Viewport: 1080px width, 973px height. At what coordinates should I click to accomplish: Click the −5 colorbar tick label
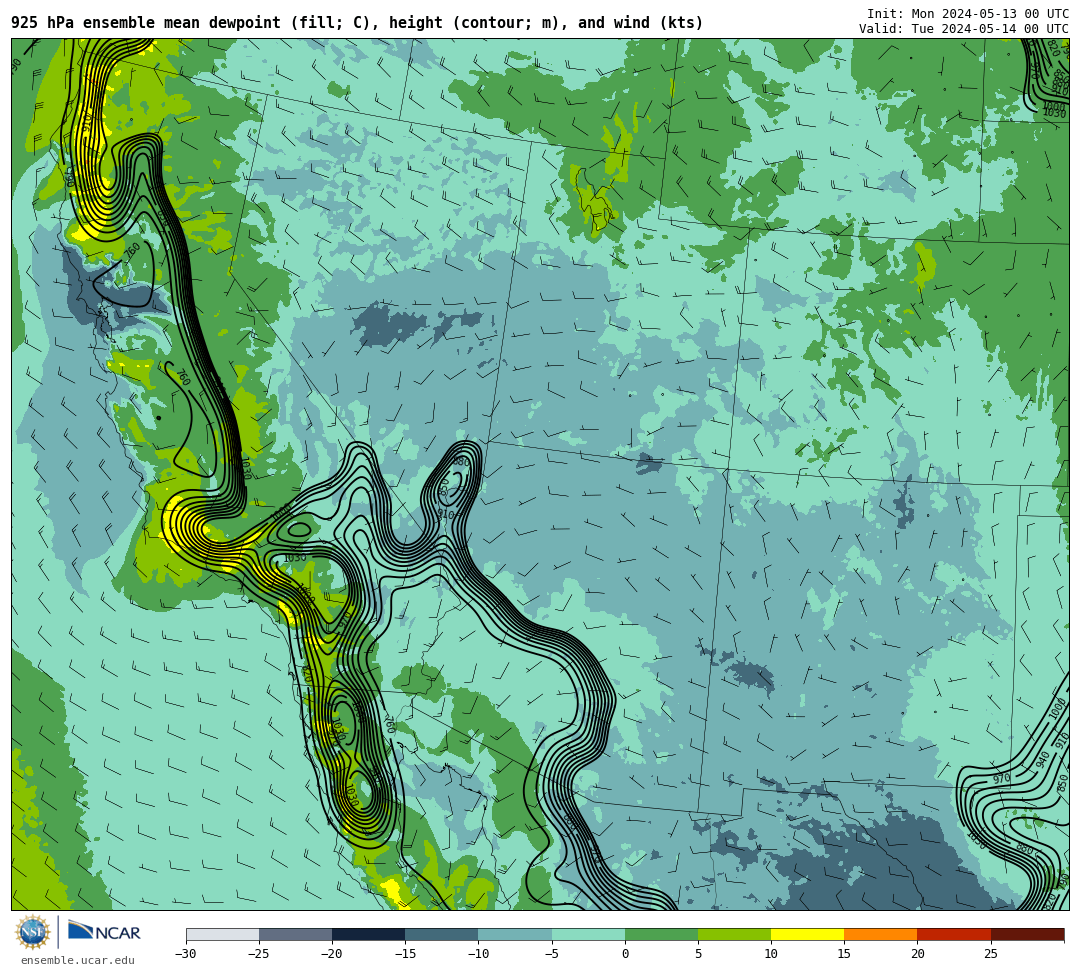(552, 954)
